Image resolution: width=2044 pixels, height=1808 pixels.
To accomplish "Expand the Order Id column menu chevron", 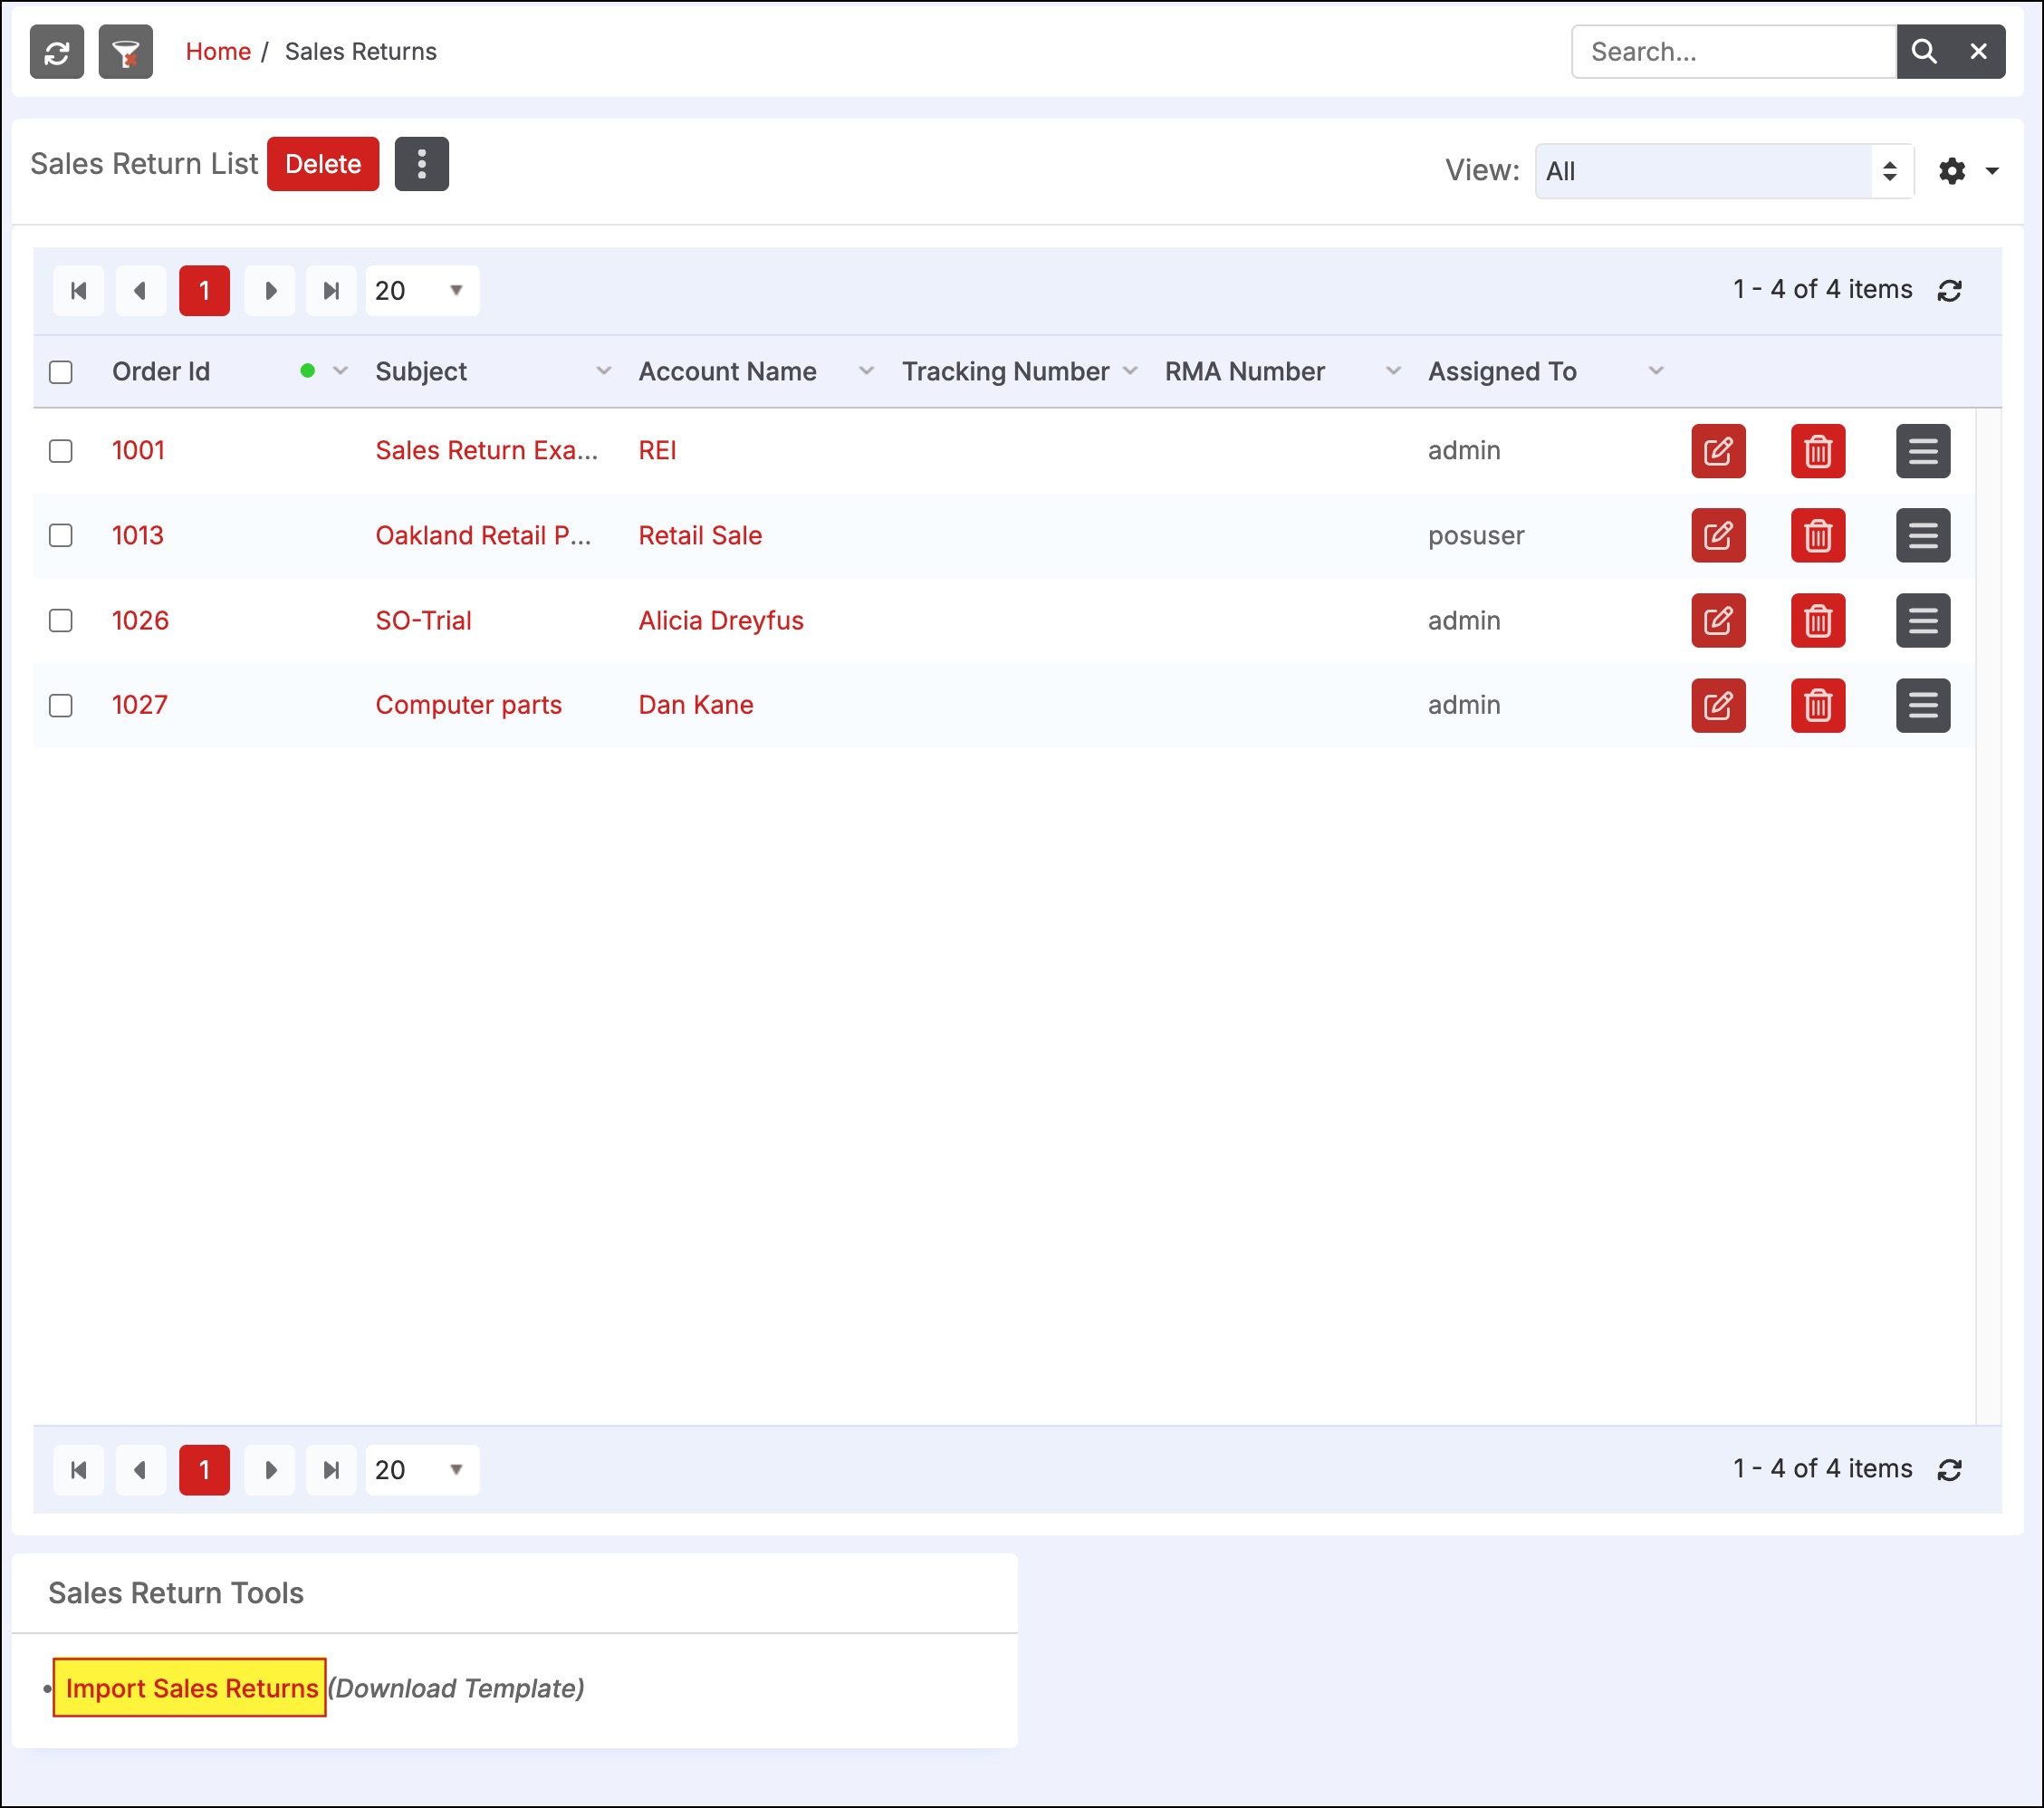I will [x=341, y=371].
